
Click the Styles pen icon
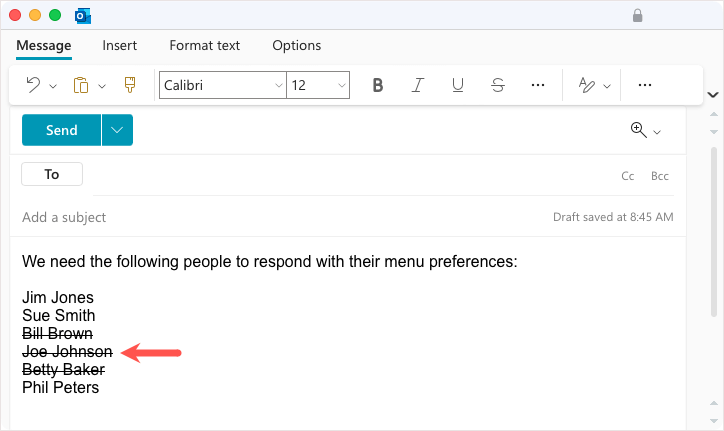[587, 86]
